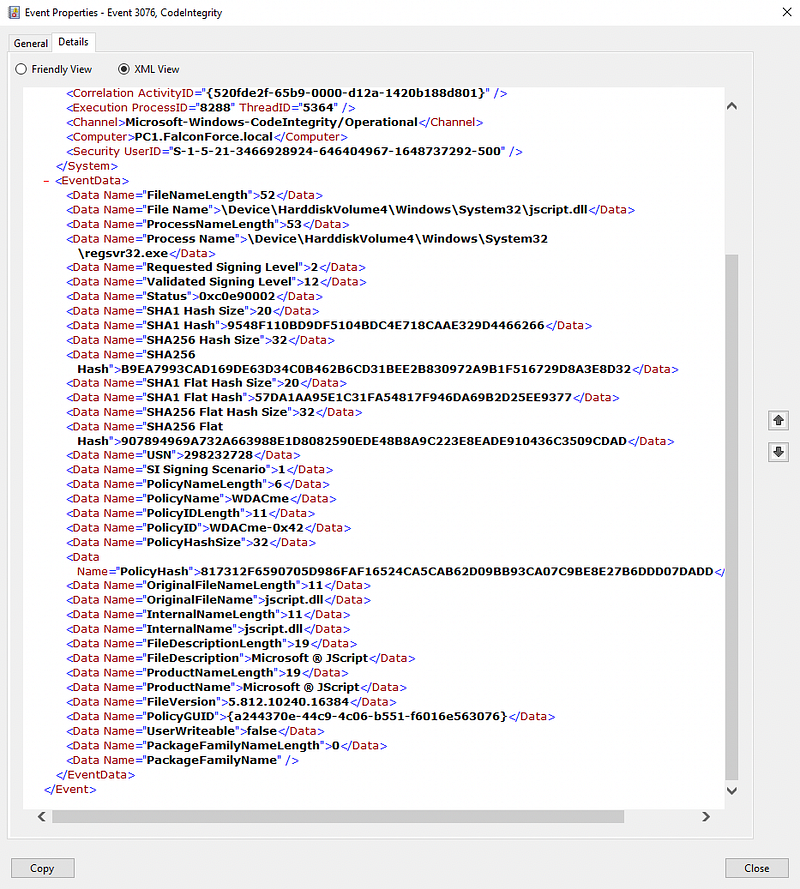The image size is (800, 889).
Task: Click the empty PackageFamilyName Data line
Action: 183,760
